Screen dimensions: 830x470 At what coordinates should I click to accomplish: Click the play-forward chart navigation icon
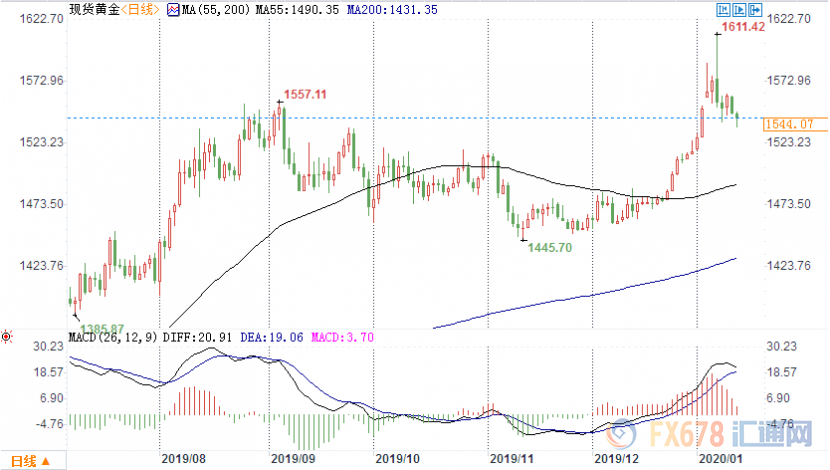[x=739, y=9]
